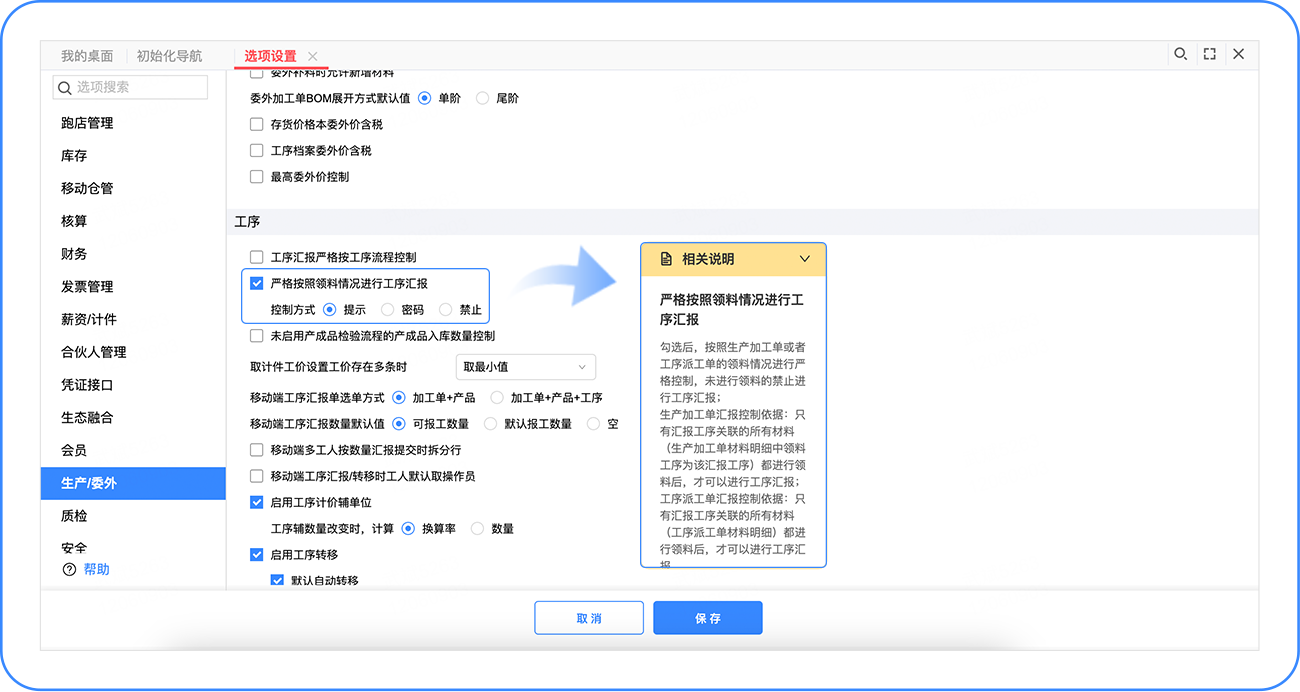This screenshot has width=1300, height=692.
Task: Check 存货价格本委外价含税
Action: 257,125
